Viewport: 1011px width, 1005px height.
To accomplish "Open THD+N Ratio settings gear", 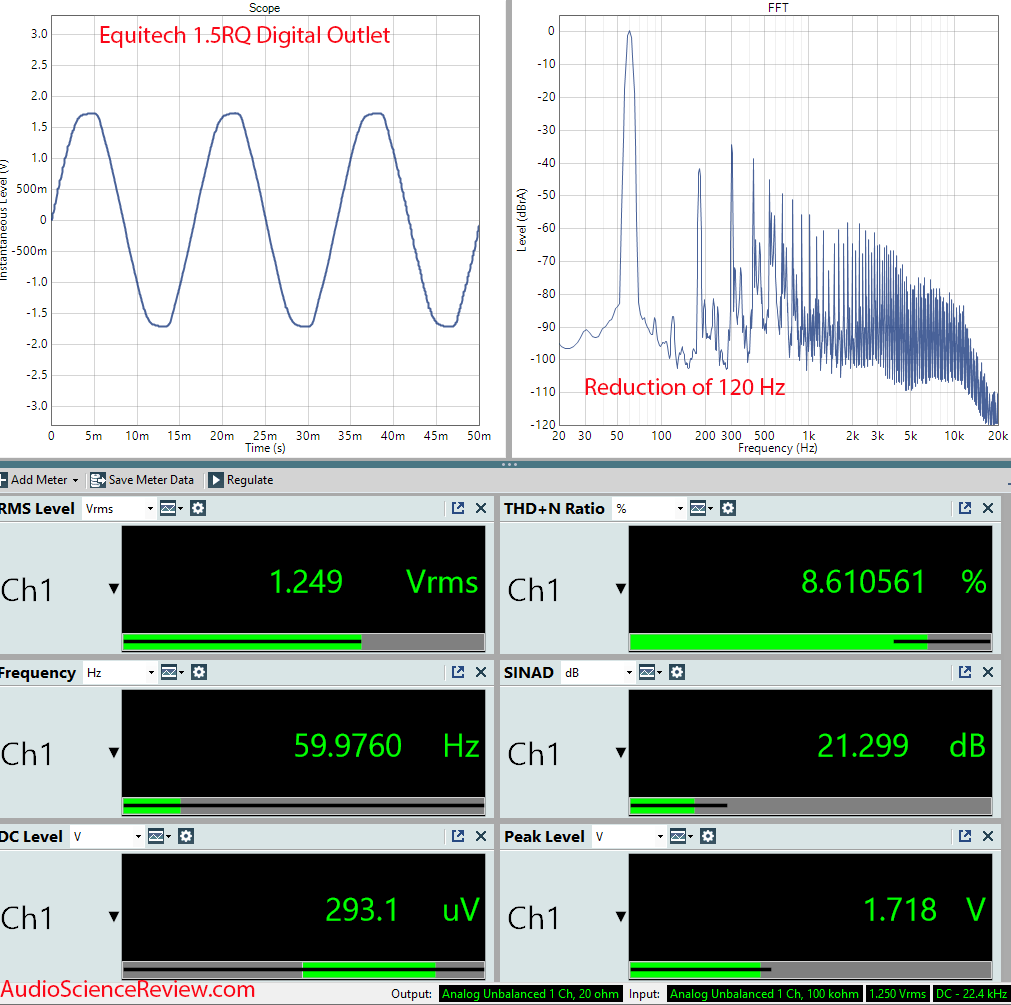I will tap(728, 509).
